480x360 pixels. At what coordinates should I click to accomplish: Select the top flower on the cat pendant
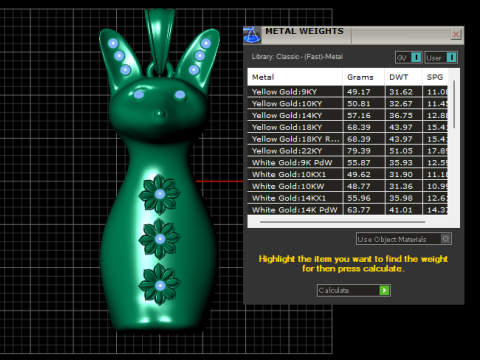point(160,194)
